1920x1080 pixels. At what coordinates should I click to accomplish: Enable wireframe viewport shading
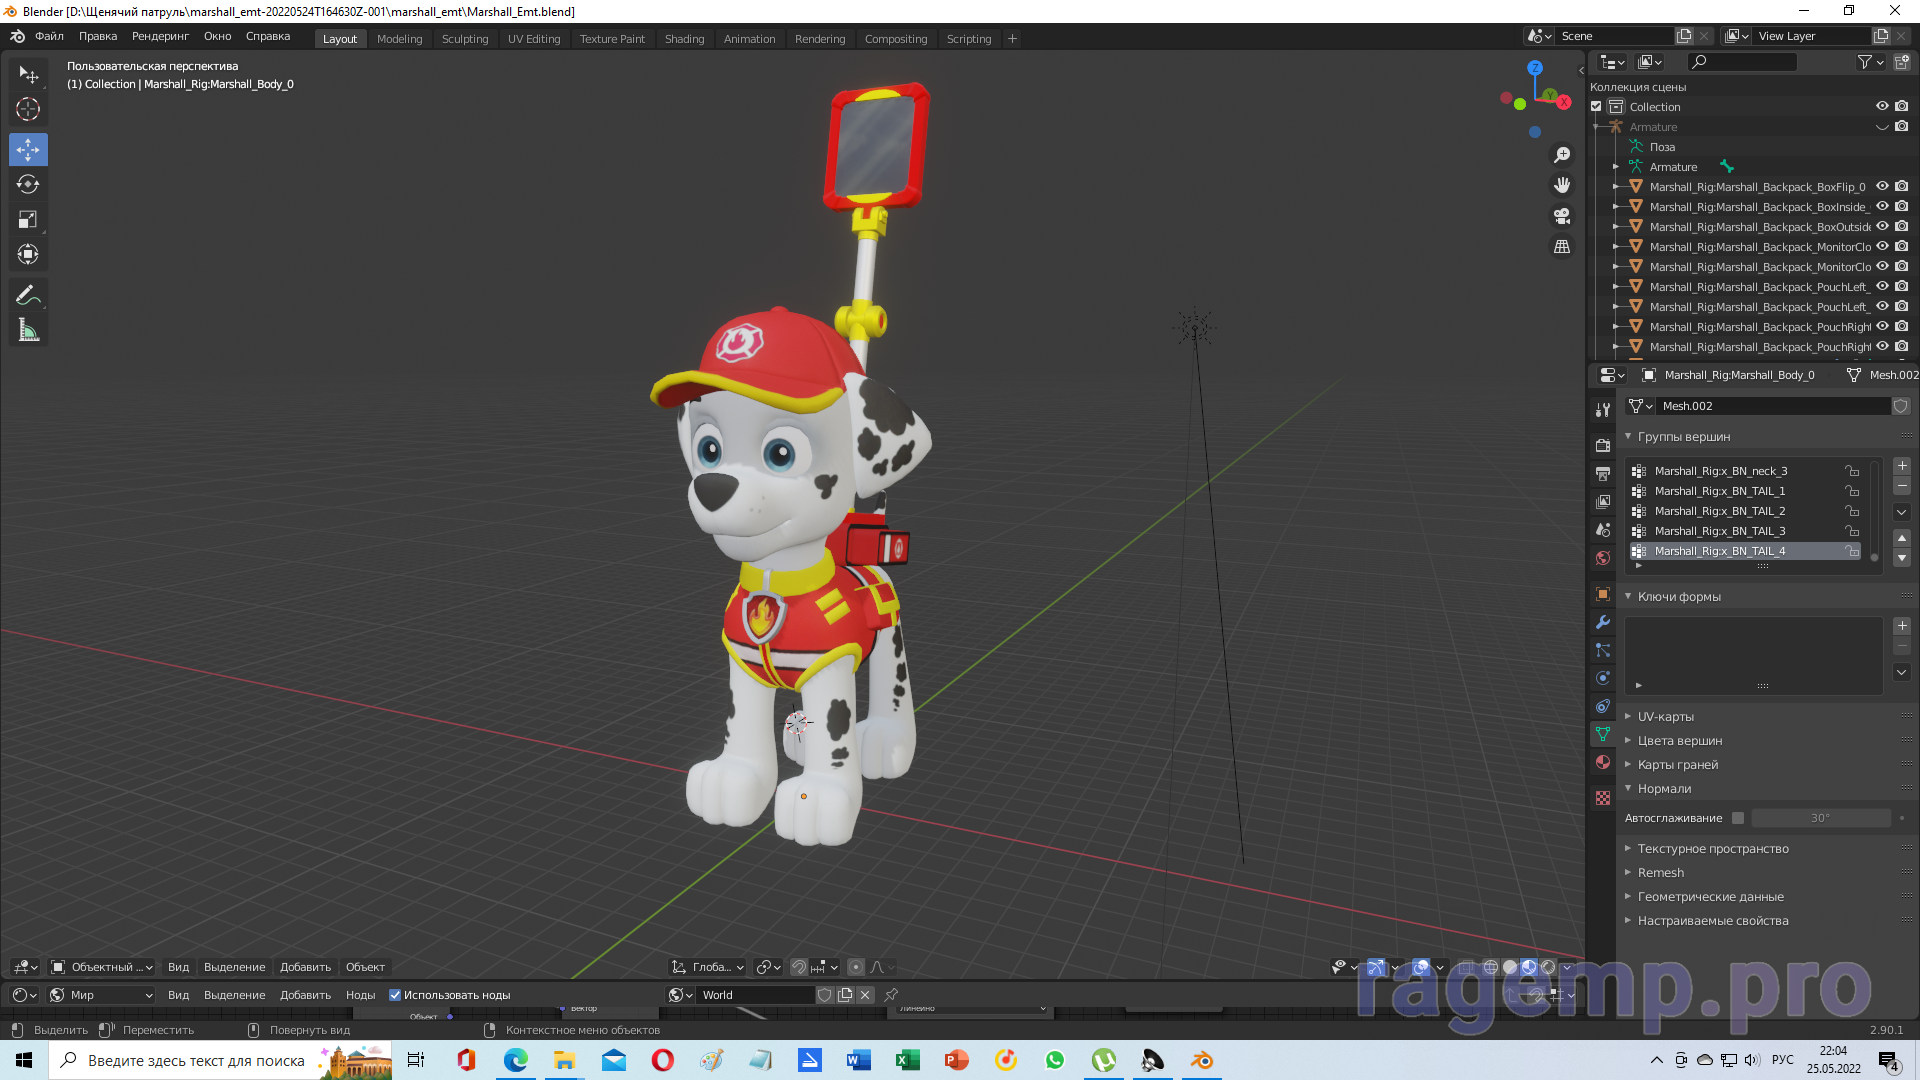click(1490, 967)
